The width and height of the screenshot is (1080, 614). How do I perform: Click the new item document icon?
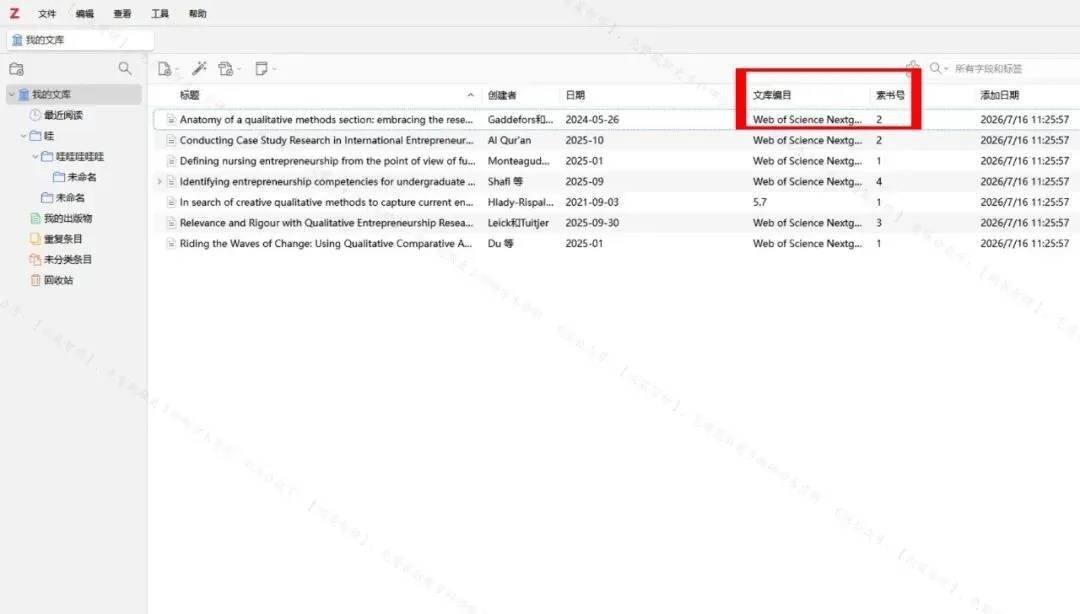tap(164, 69)
